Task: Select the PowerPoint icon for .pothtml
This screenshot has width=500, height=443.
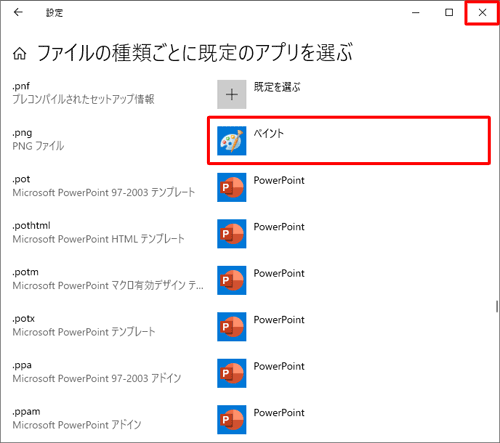Action: 232,234
